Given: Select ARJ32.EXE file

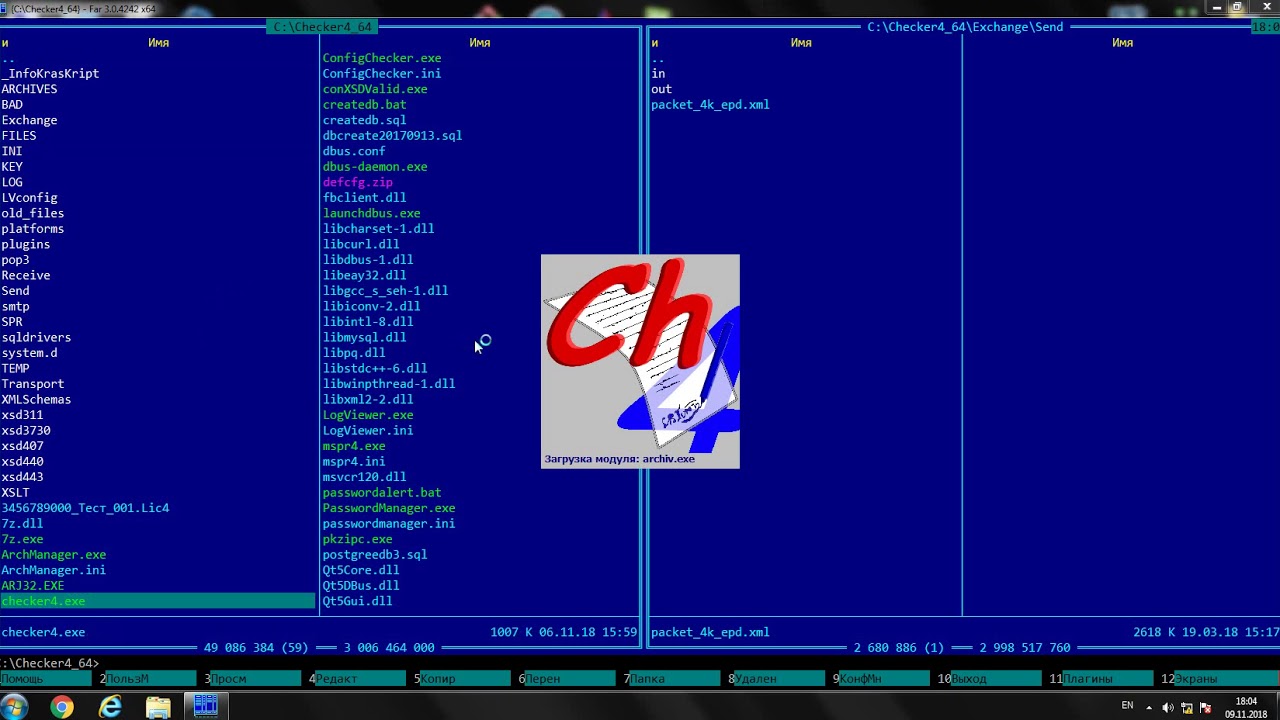Looking at the screenshot, I should coord(33,585).
